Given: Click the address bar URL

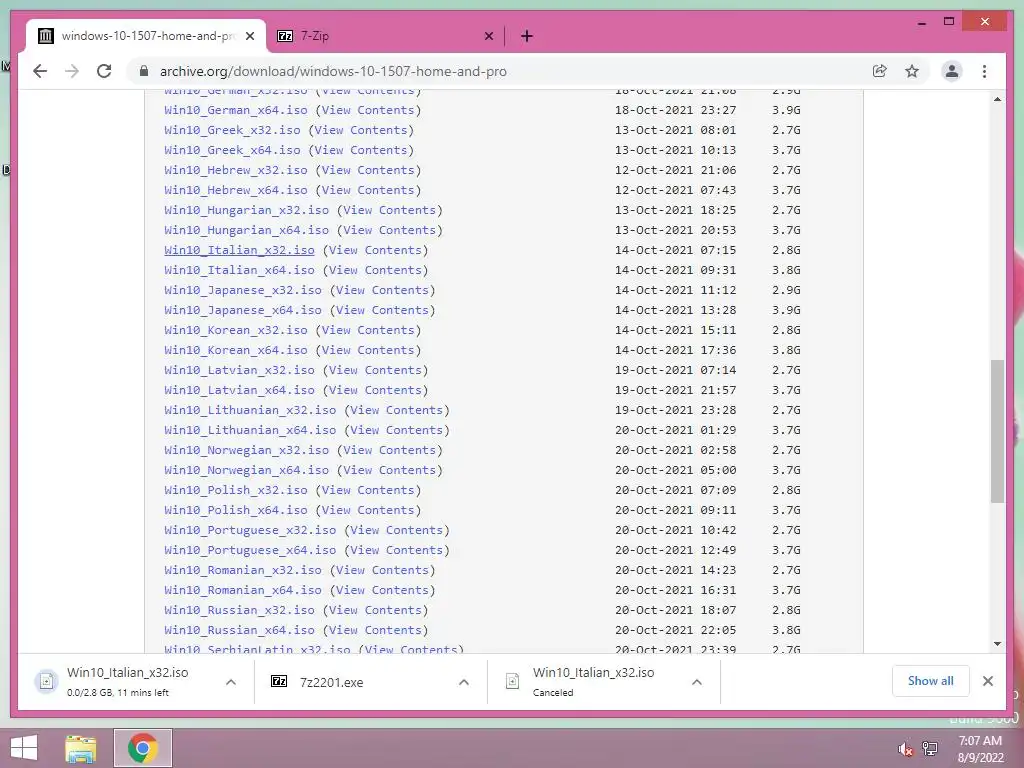Looking at the screenshot, I should point(333,71).
